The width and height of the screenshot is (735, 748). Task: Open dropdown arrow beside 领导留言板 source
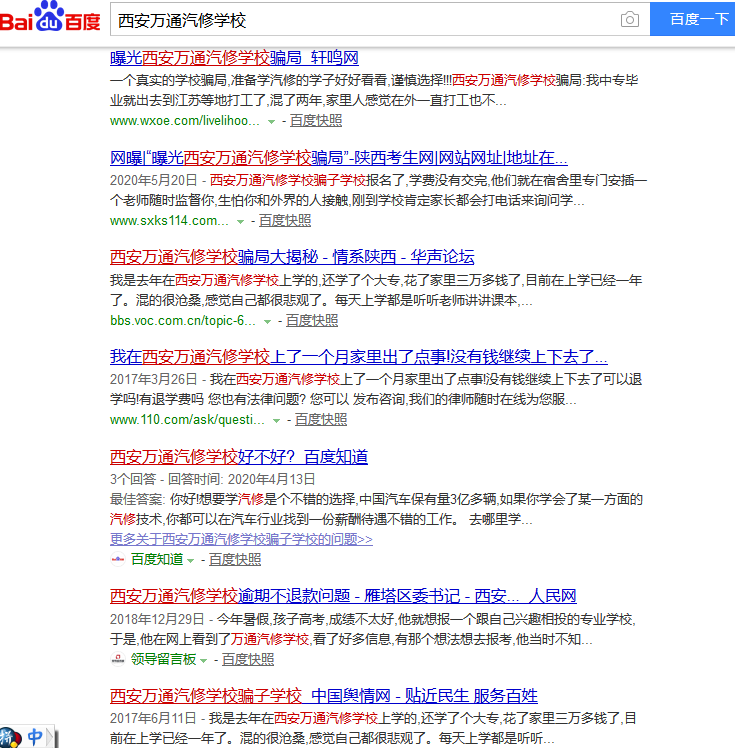coord(203,660)
